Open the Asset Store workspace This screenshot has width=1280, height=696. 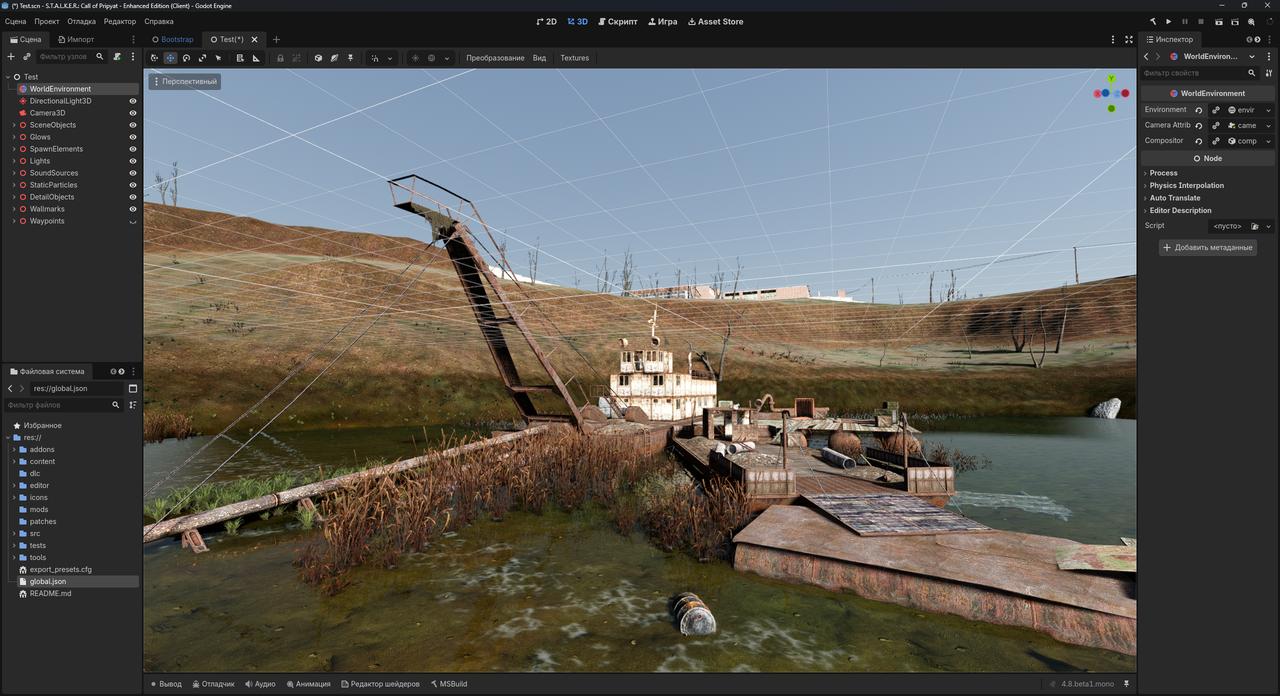[x=716, y=21]
